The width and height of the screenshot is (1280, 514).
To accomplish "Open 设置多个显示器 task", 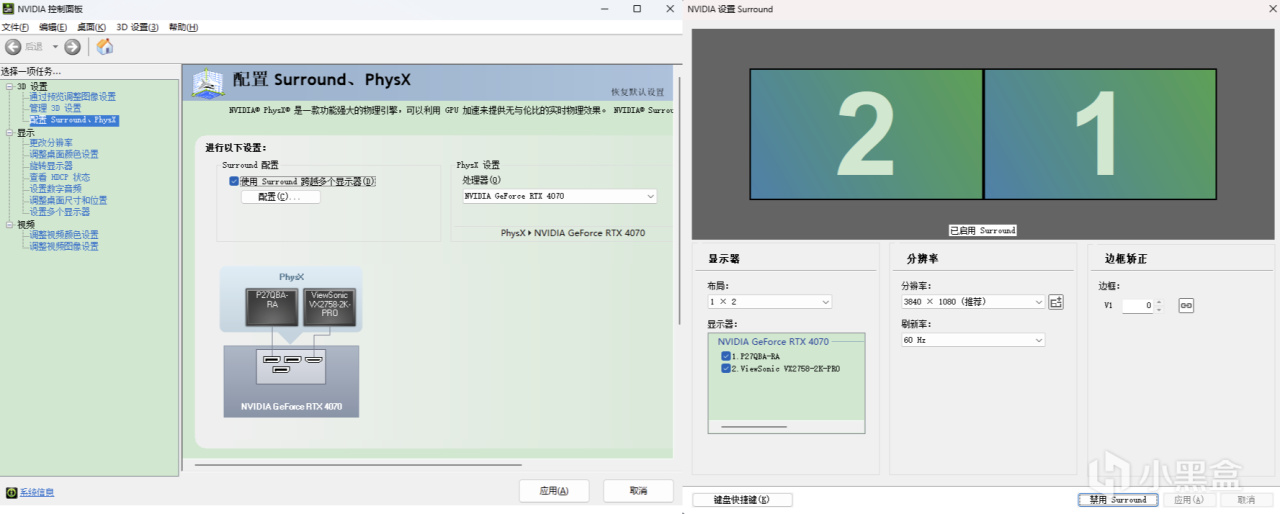I will (x=59, y=212).
